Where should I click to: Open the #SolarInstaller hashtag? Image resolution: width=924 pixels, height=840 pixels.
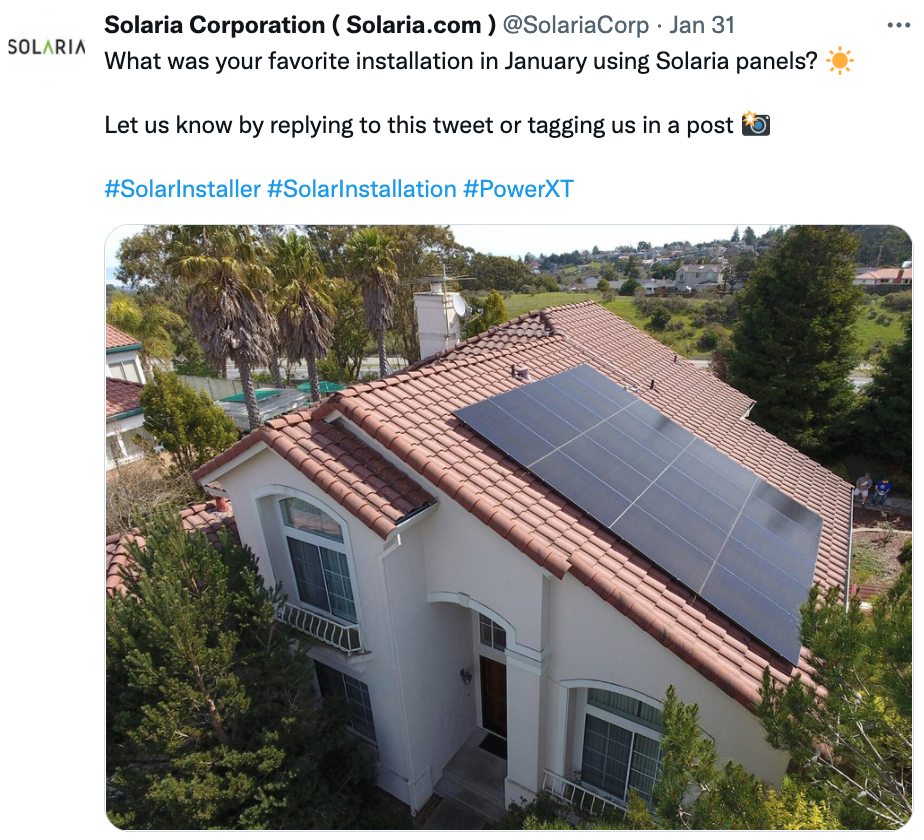coord(183,189)
